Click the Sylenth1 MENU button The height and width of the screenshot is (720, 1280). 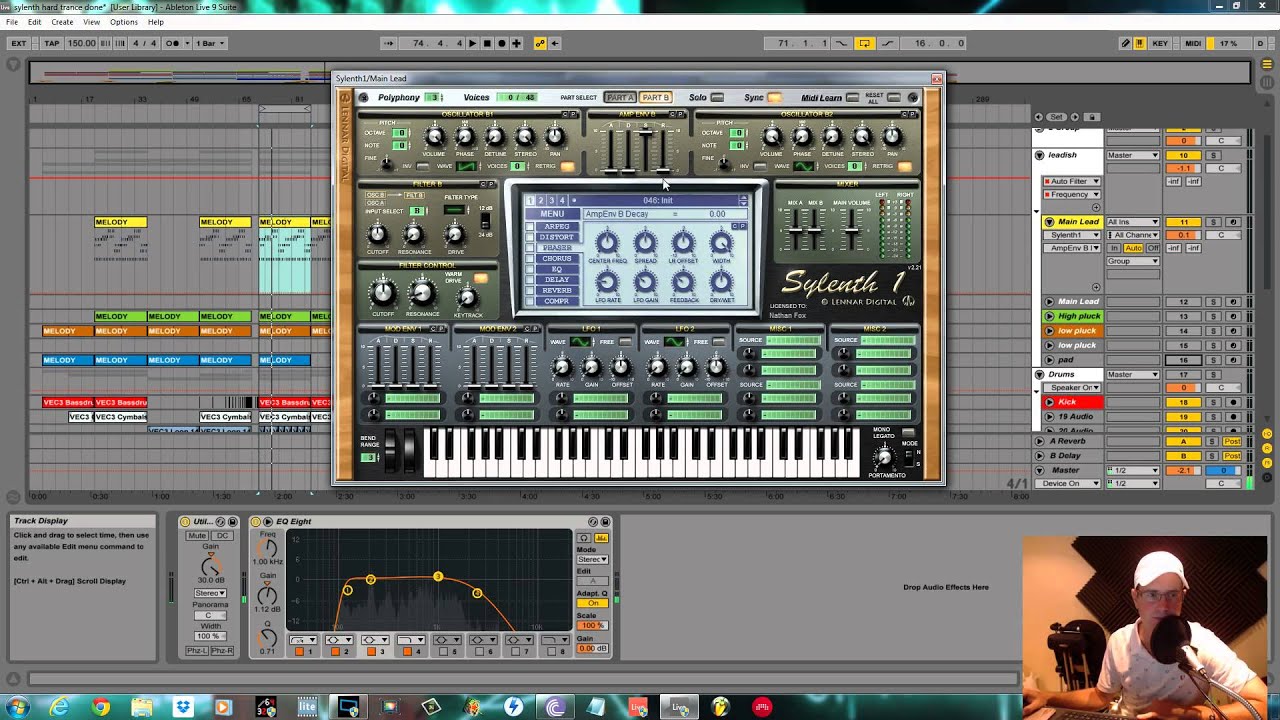coord(552,214)
